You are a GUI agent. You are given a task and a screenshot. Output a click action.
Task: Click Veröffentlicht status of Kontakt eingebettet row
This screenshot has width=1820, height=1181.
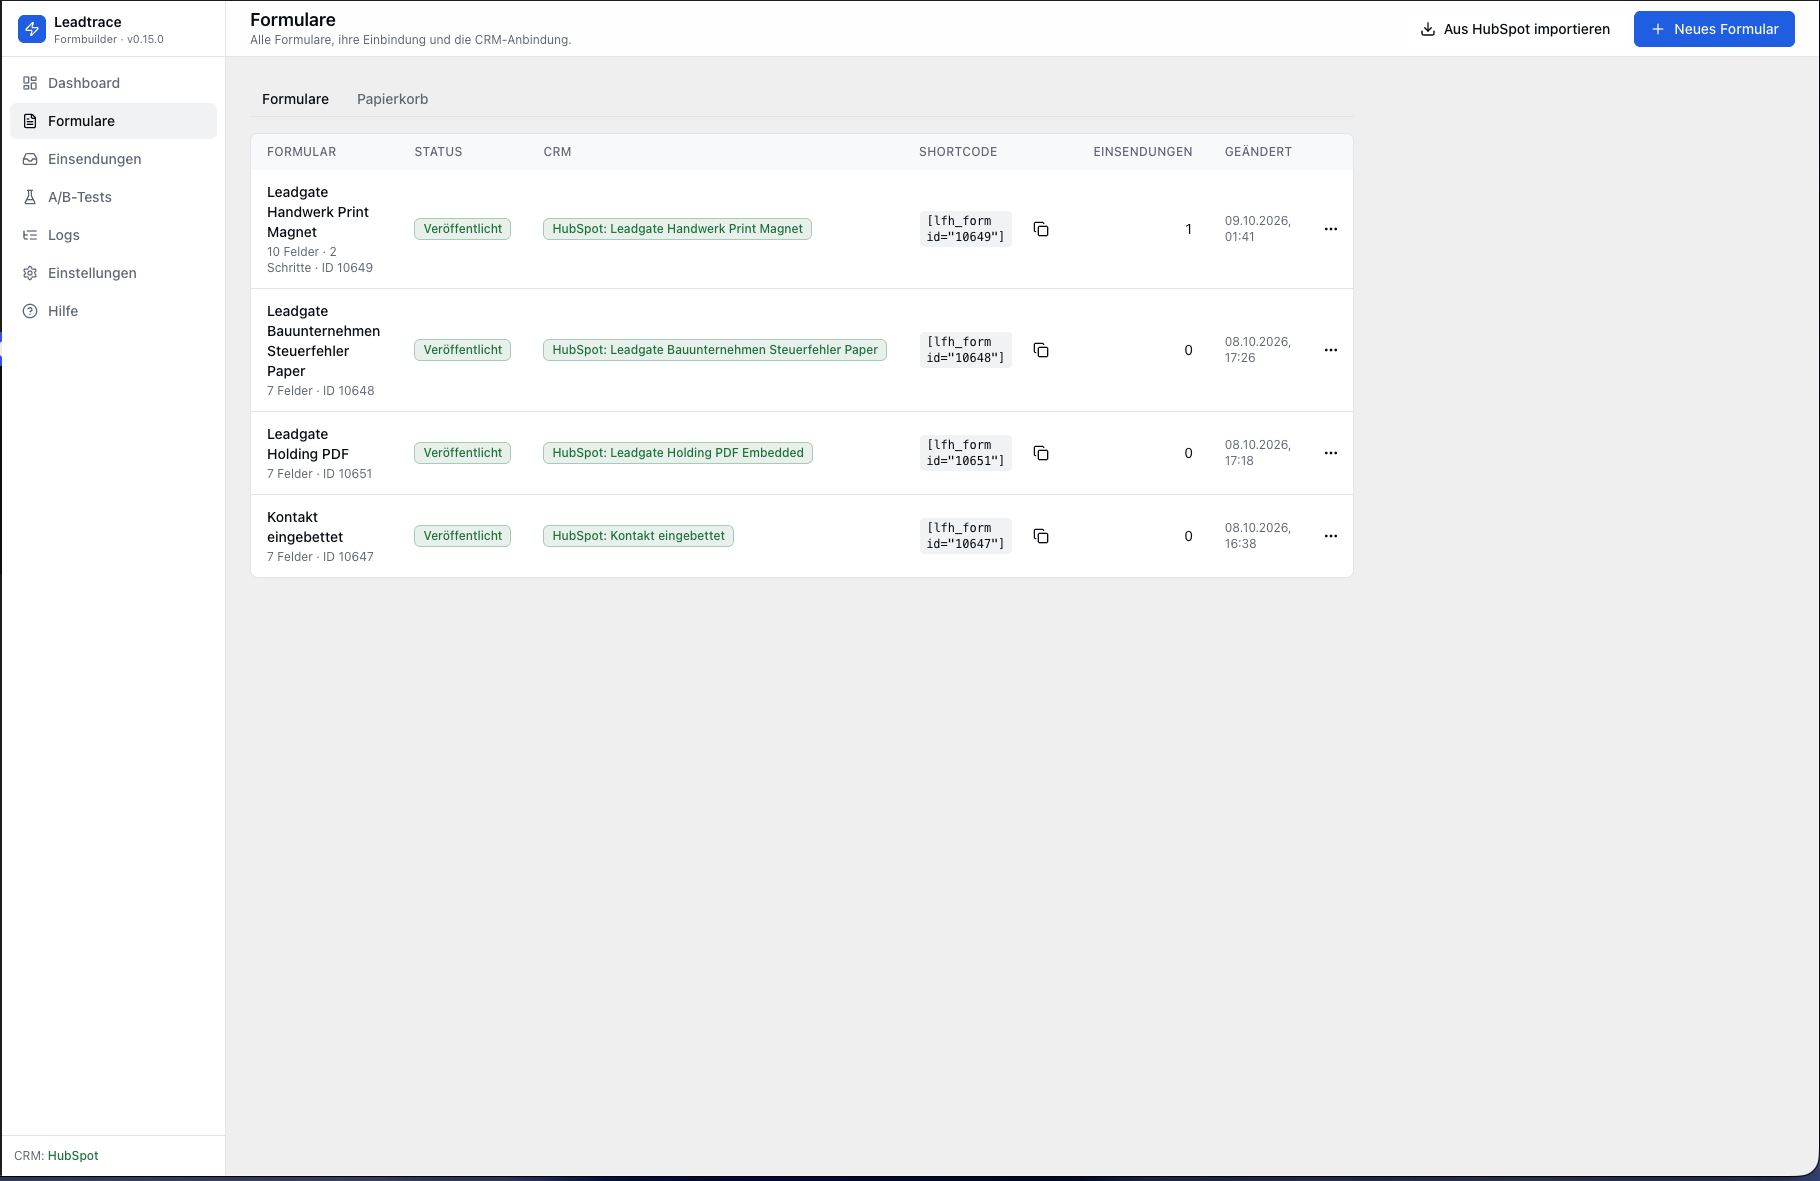462,536
